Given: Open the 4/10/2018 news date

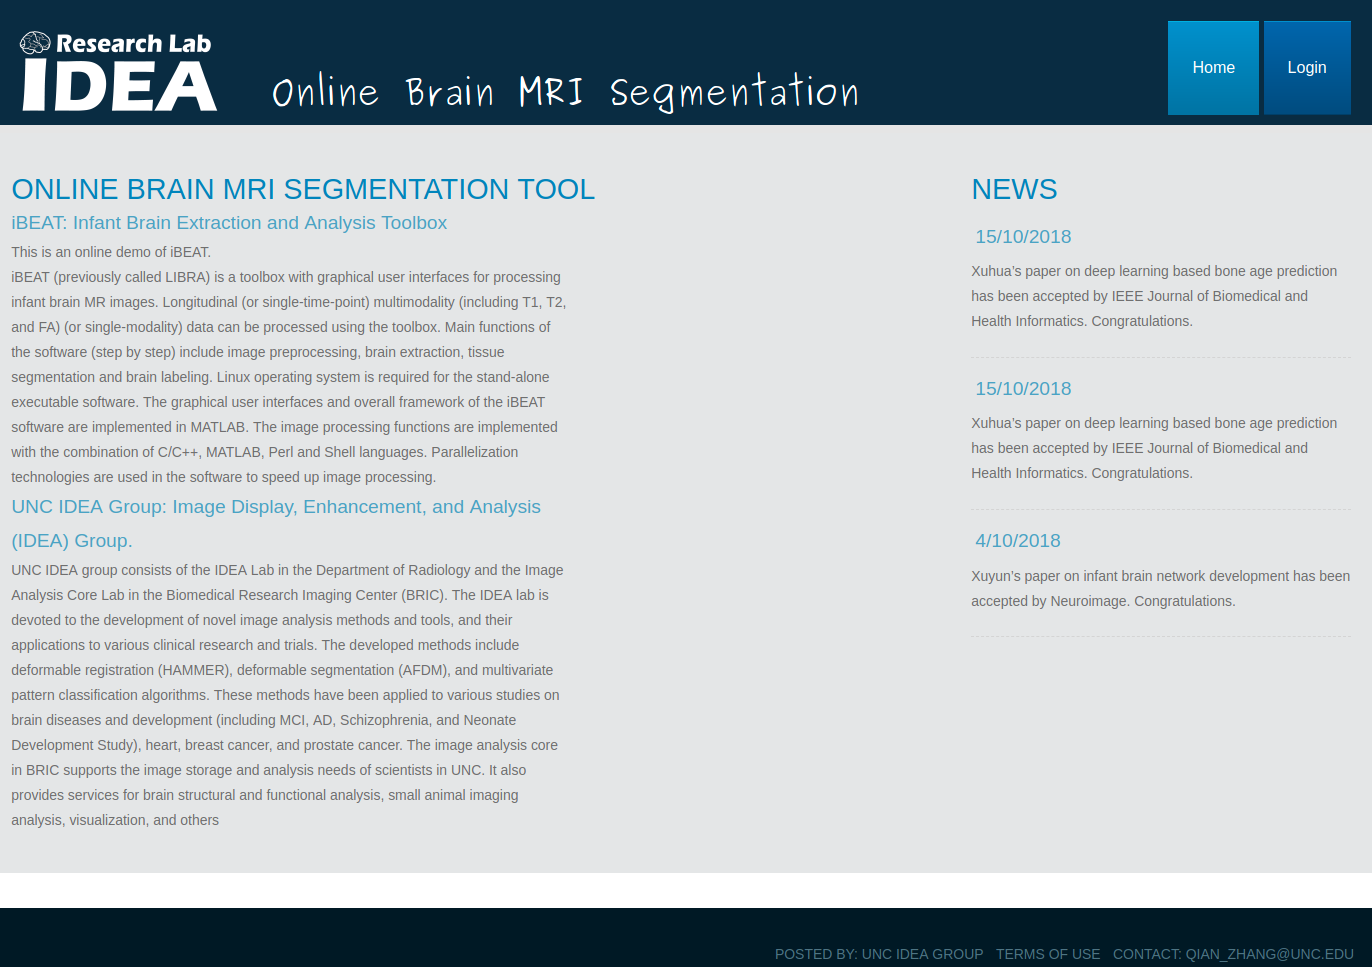Looking at the screenshot, I should (1018, 541).
